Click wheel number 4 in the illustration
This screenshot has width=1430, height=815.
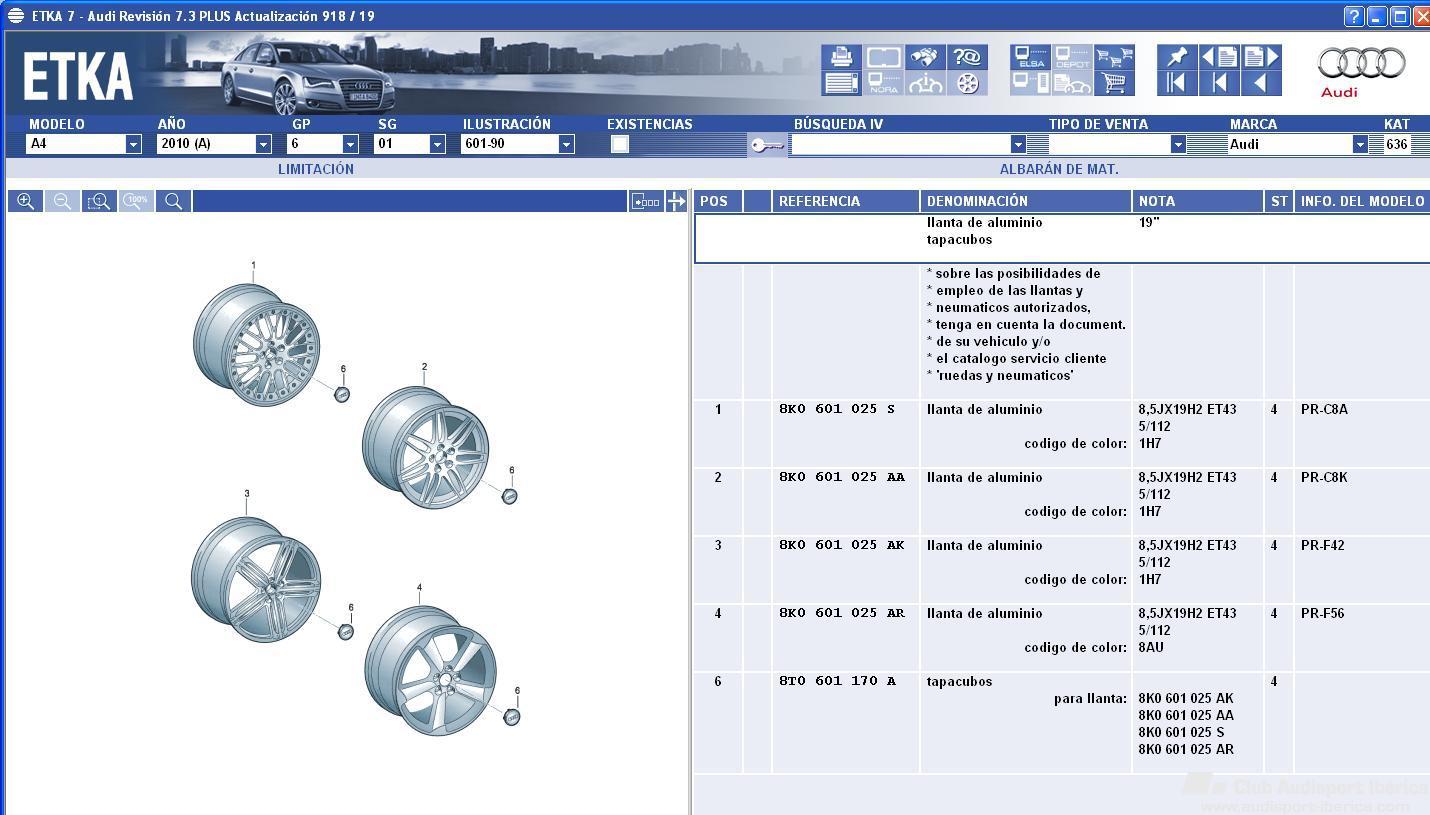click(430, 671)
